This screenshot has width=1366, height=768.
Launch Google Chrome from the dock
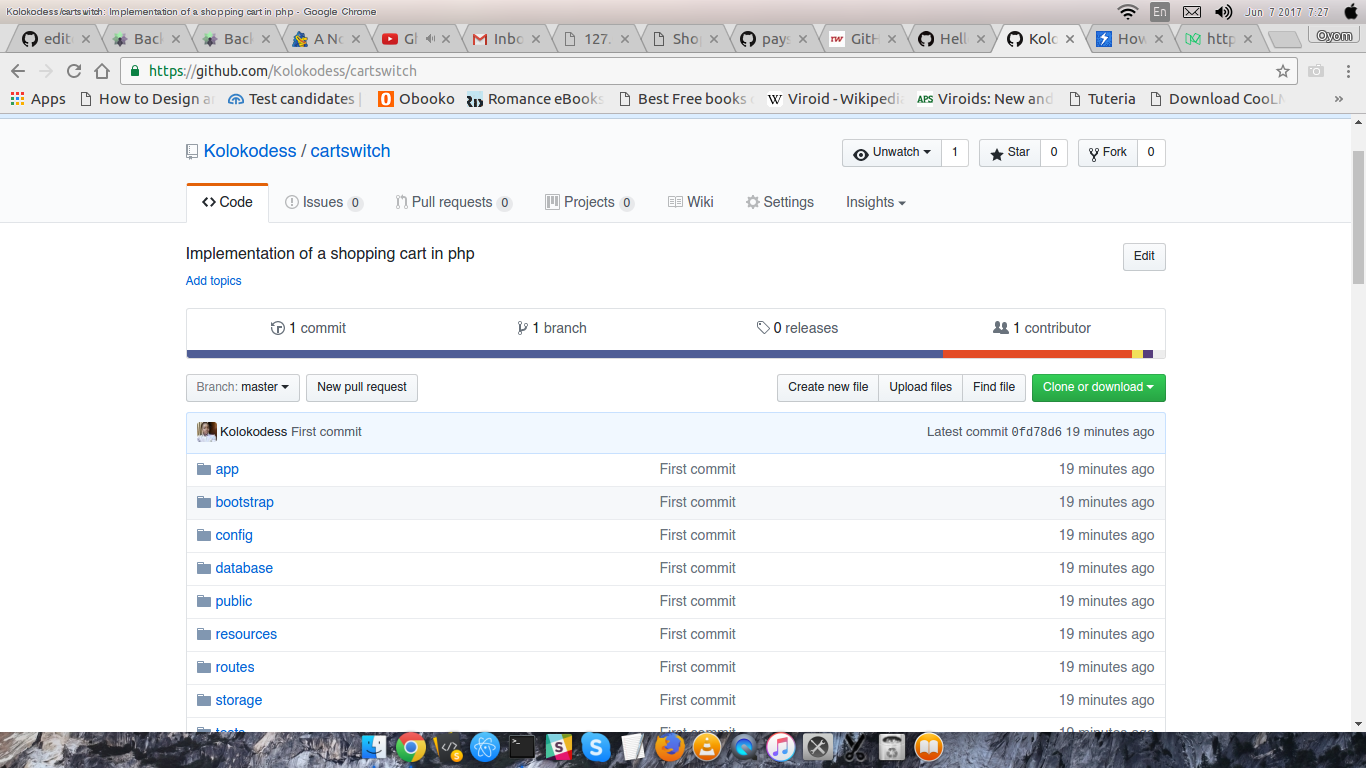tap(410, 747)
